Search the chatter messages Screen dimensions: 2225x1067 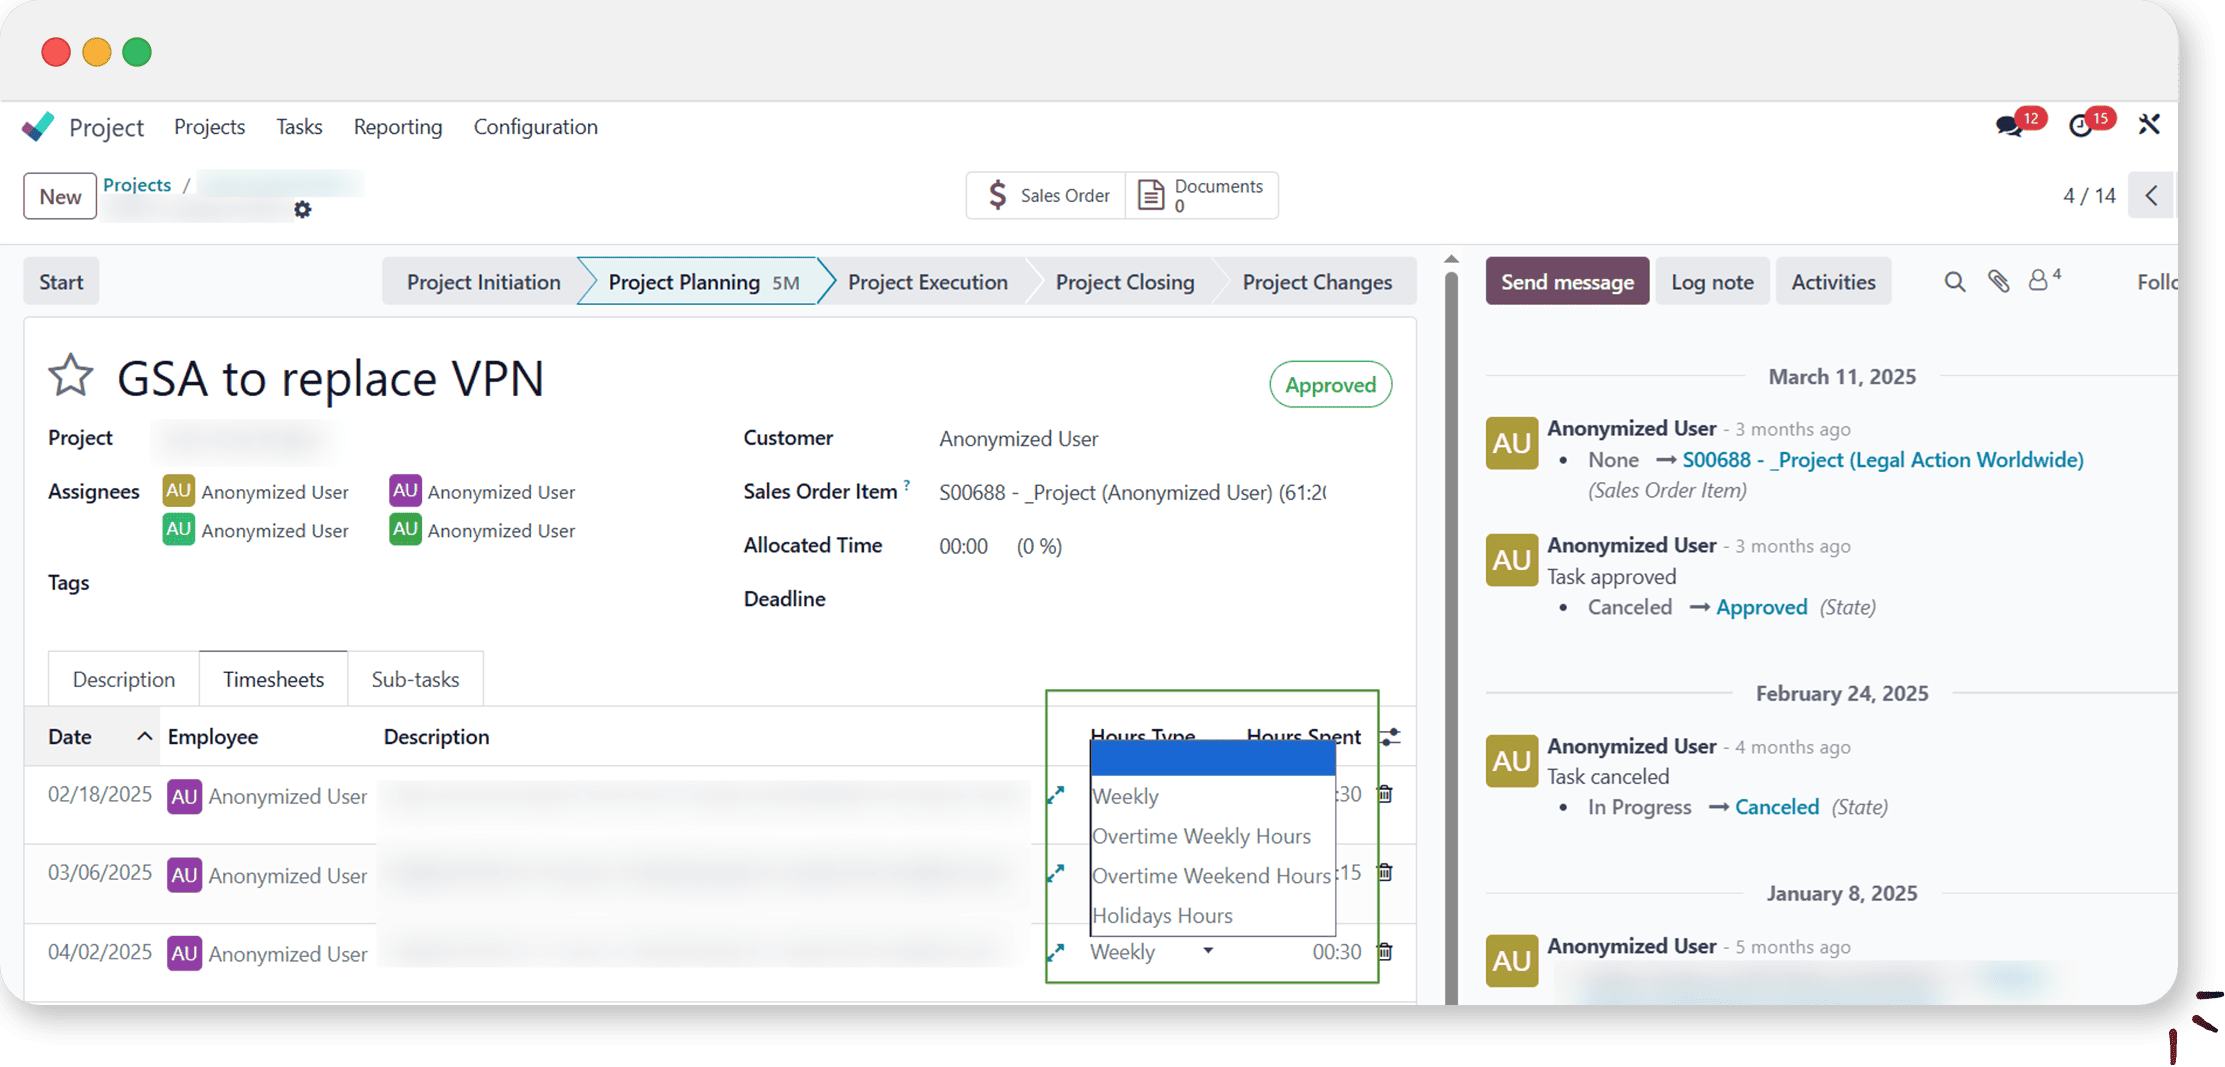click(1954, 282)
